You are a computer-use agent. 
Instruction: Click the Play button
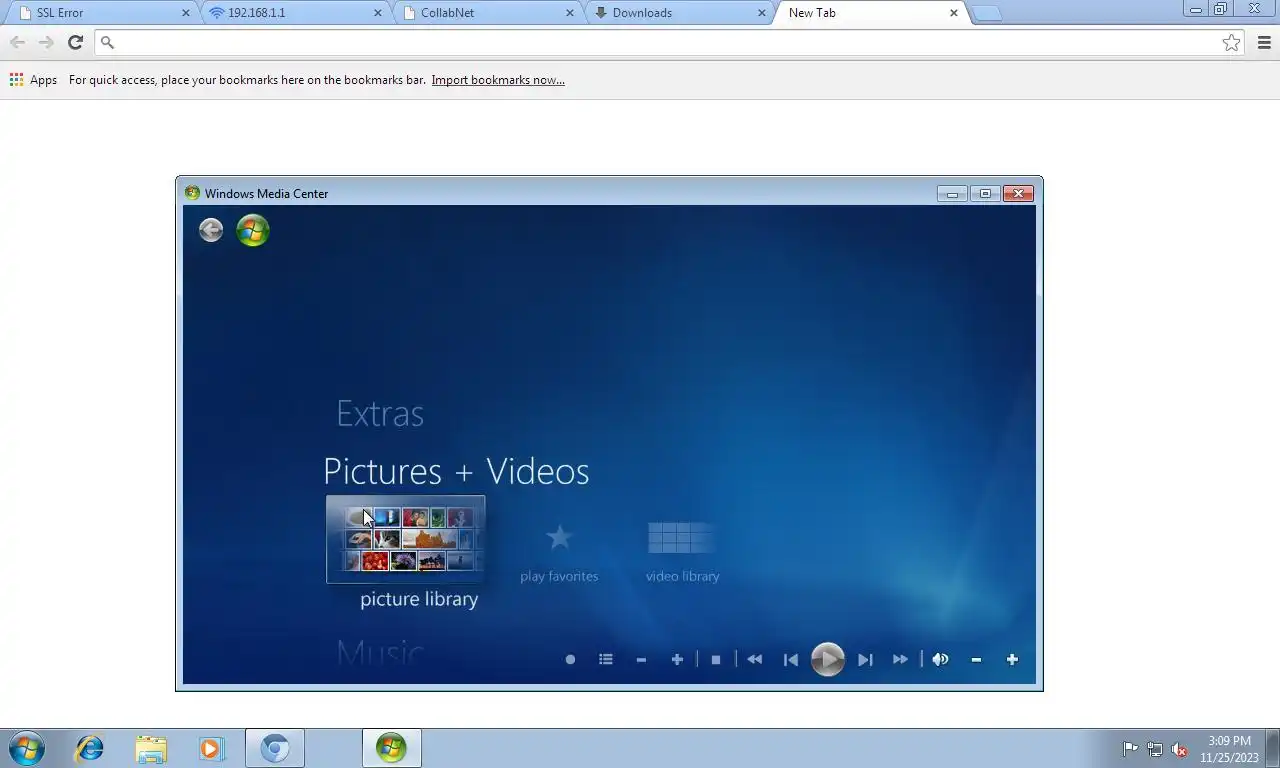tap(828, 659)
